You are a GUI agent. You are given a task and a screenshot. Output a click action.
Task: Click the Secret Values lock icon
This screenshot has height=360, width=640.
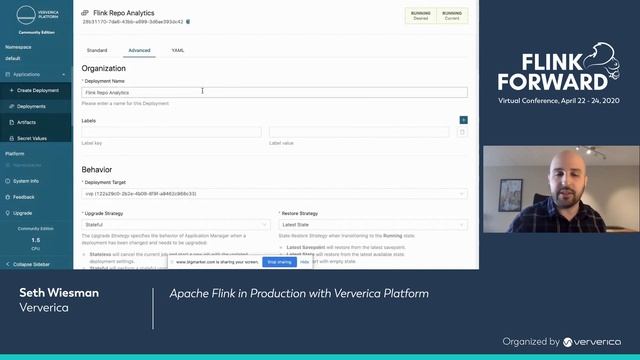[x=11, y=138]
